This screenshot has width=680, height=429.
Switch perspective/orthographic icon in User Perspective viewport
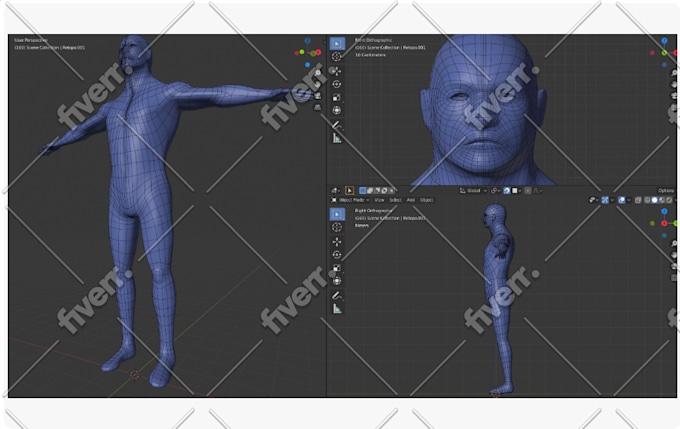click(x=318, y=107)
